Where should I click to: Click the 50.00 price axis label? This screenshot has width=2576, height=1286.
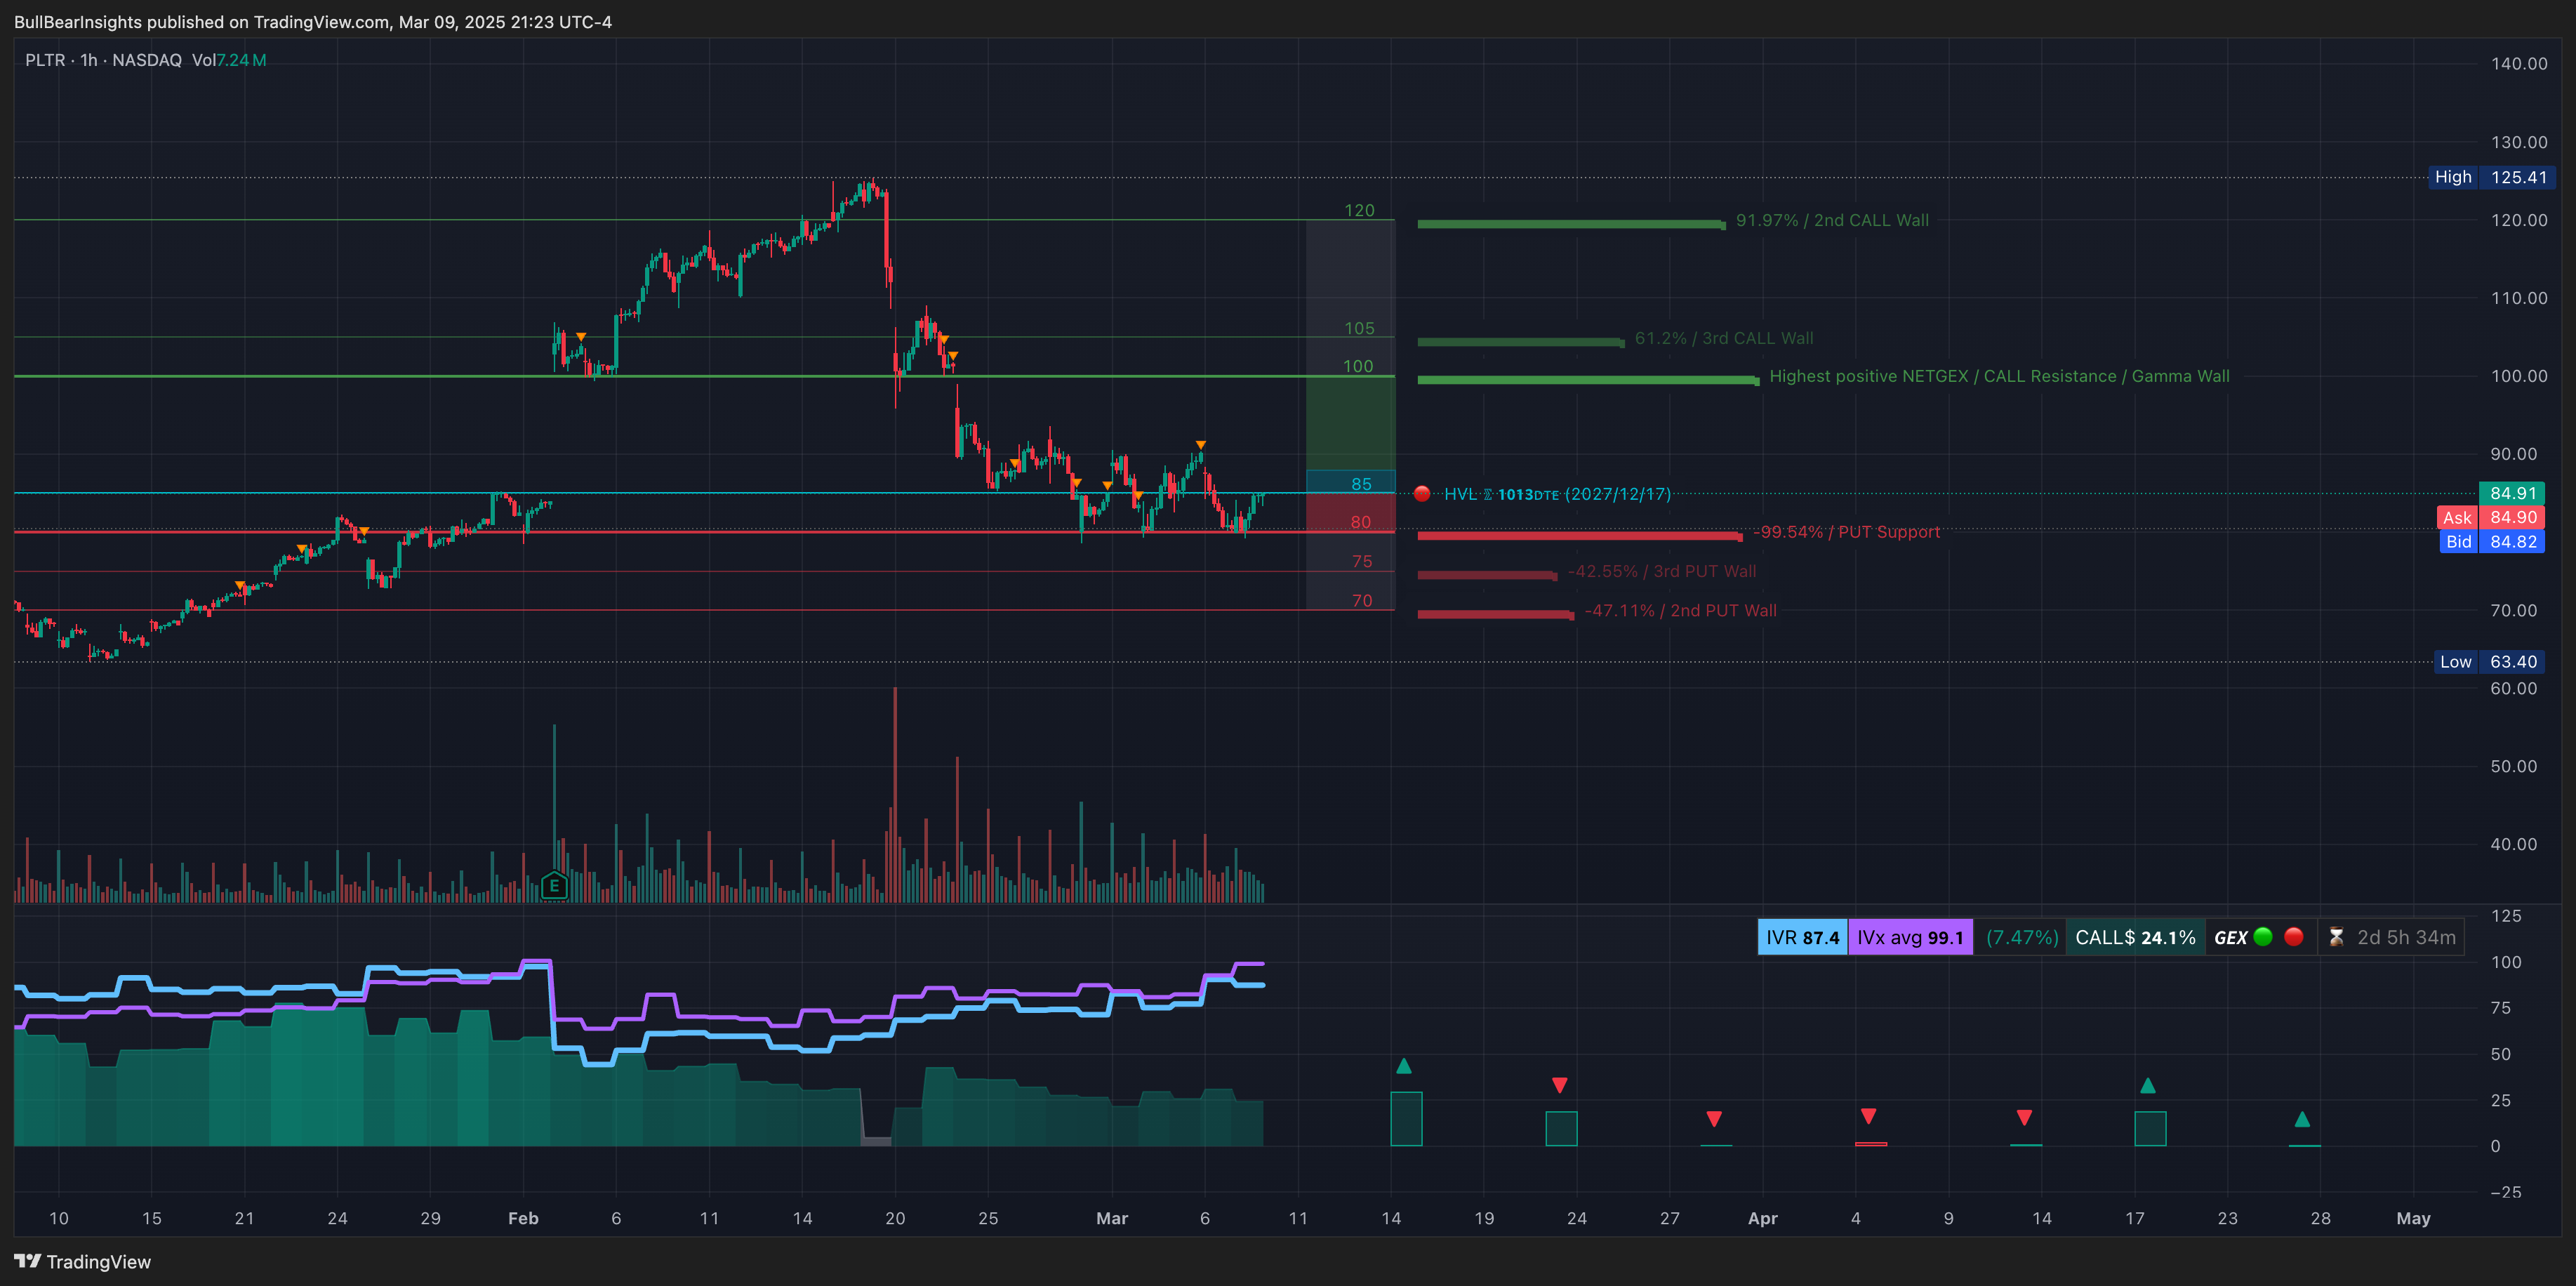[2513, 766]
